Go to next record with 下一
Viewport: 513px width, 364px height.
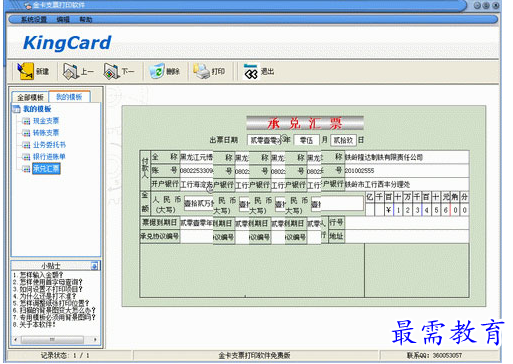(119, 71)
